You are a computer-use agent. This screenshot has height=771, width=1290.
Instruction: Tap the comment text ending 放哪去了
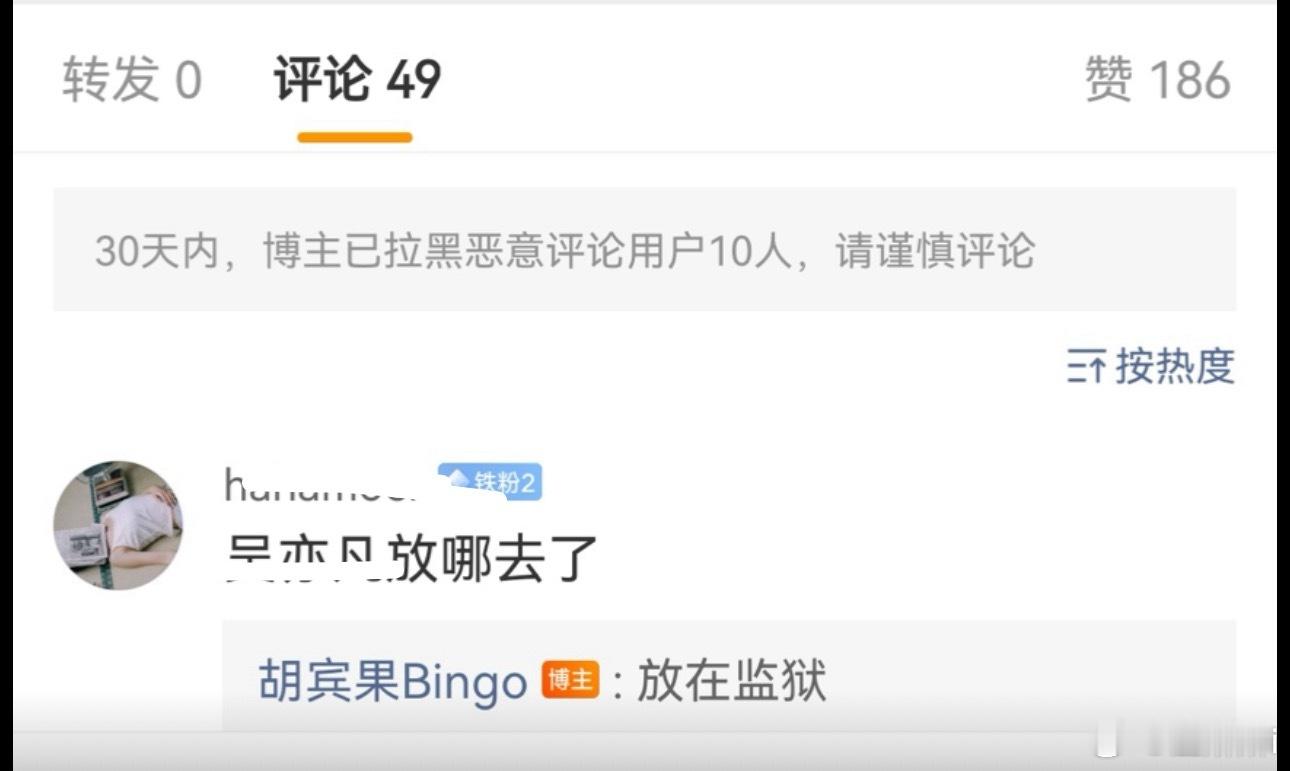click(x=410, y=558)
